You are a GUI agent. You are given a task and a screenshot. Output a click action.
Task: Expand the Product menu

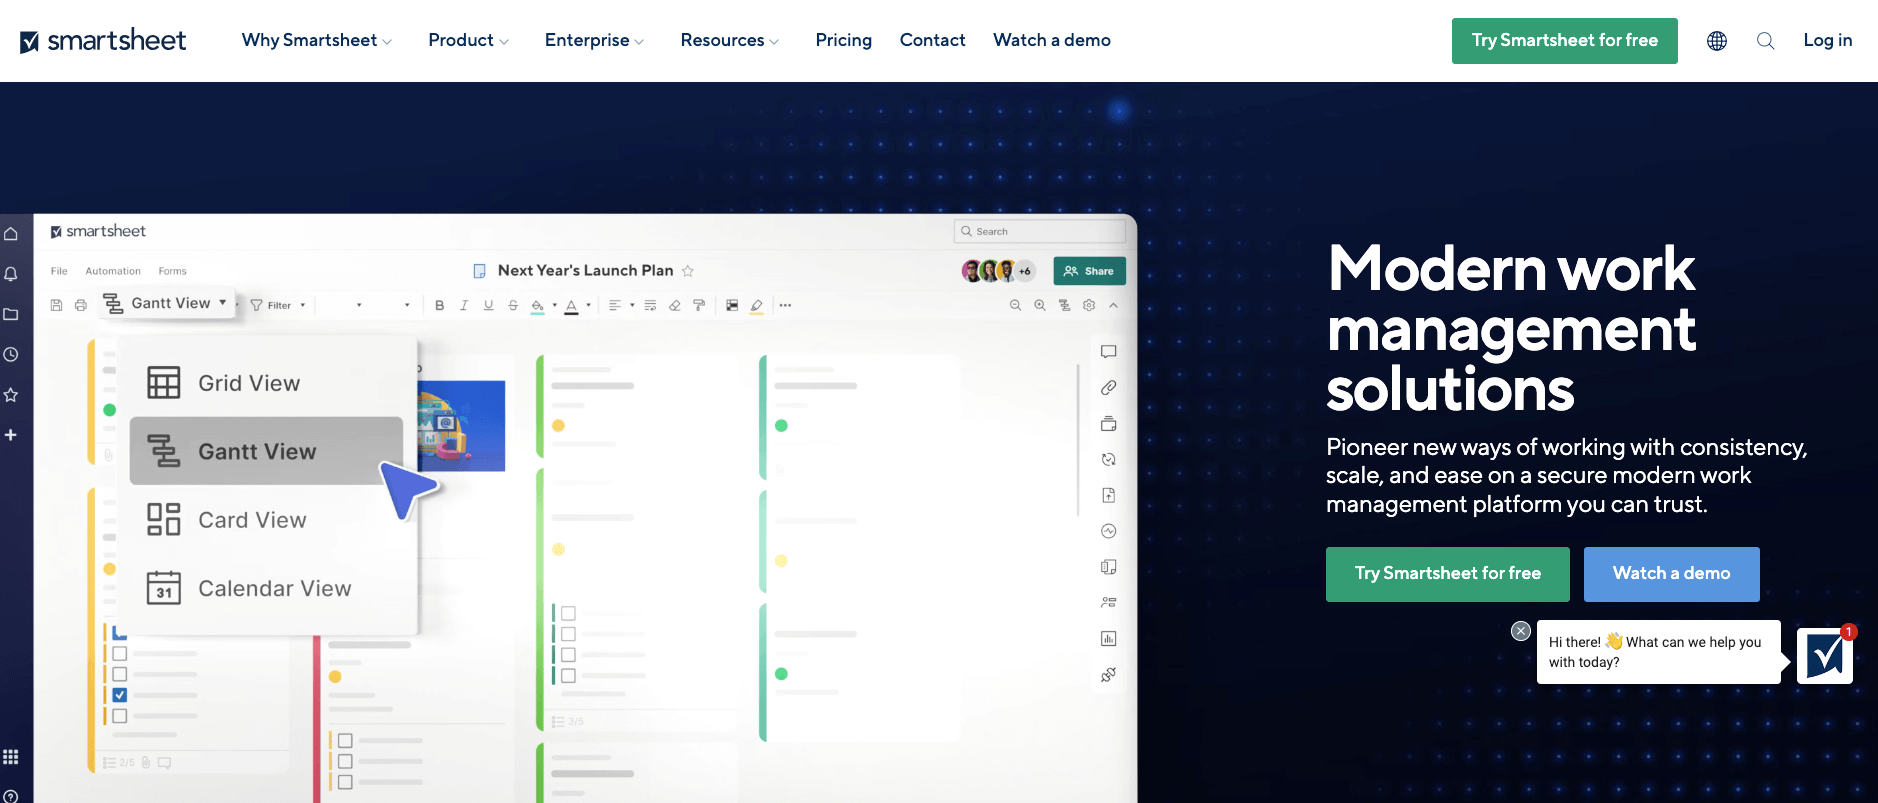pyautogui.click(x=468, y=40)
